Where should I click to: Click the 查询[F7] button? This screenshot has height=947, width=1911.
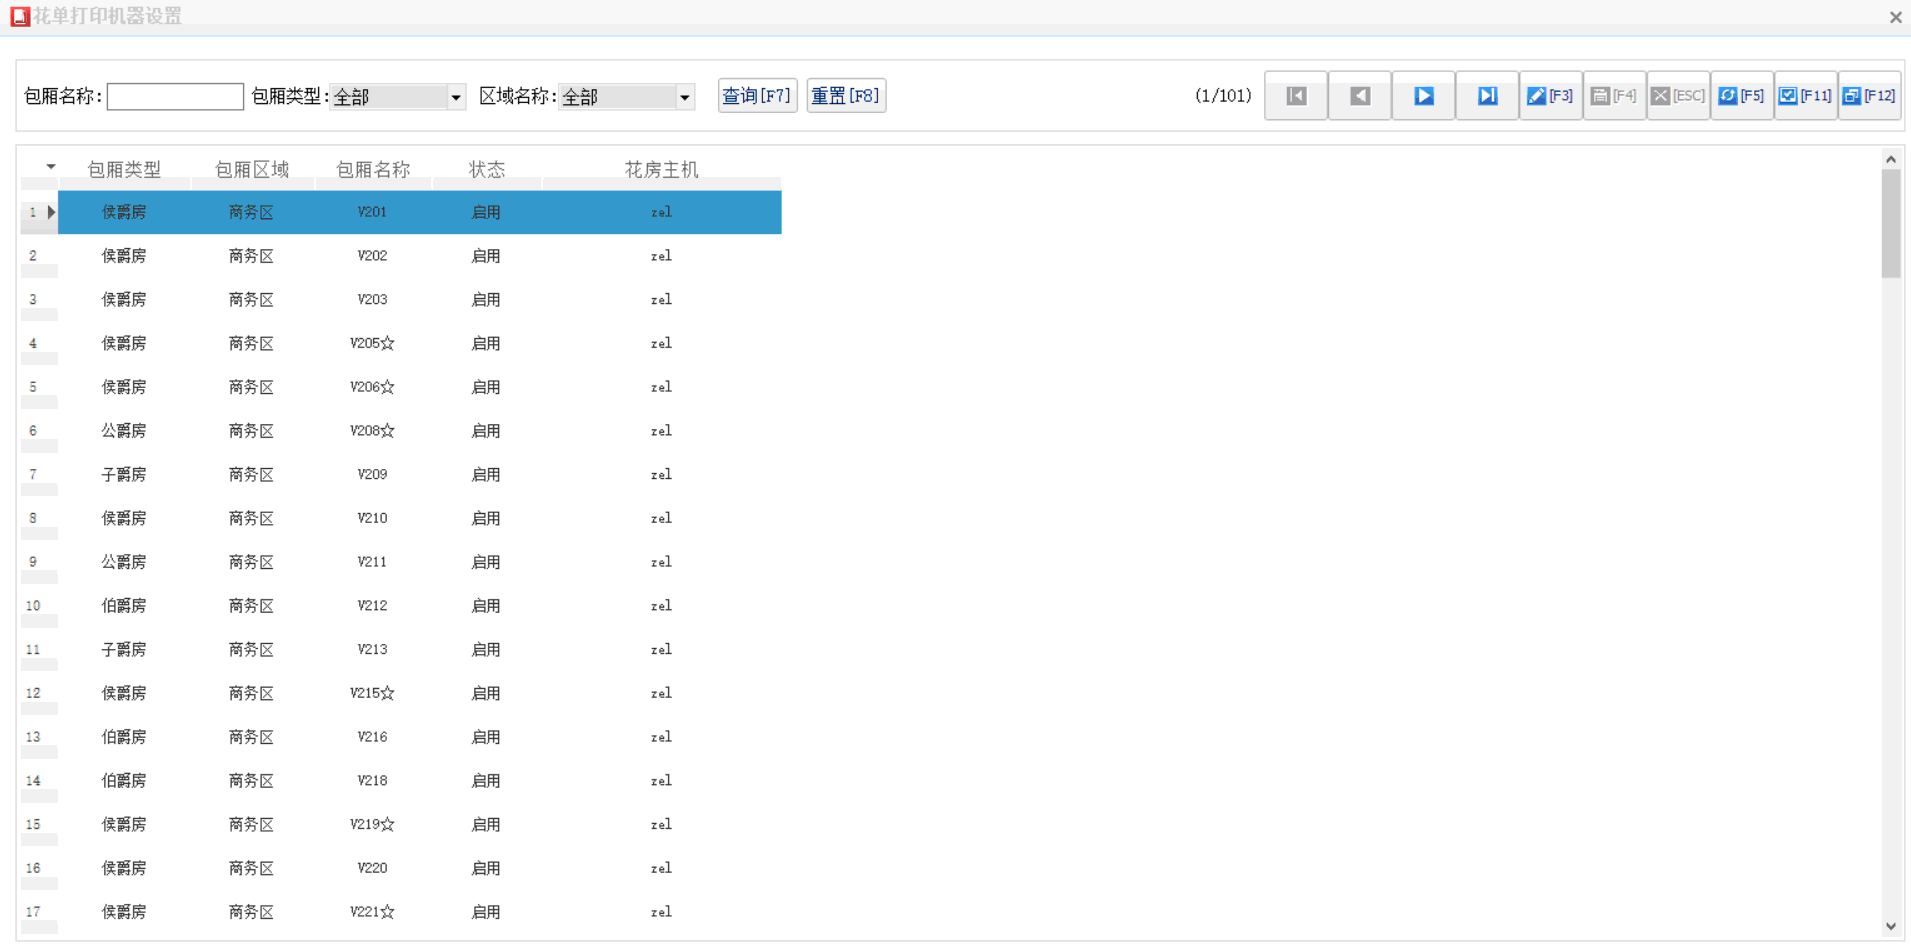coord(757,96)
